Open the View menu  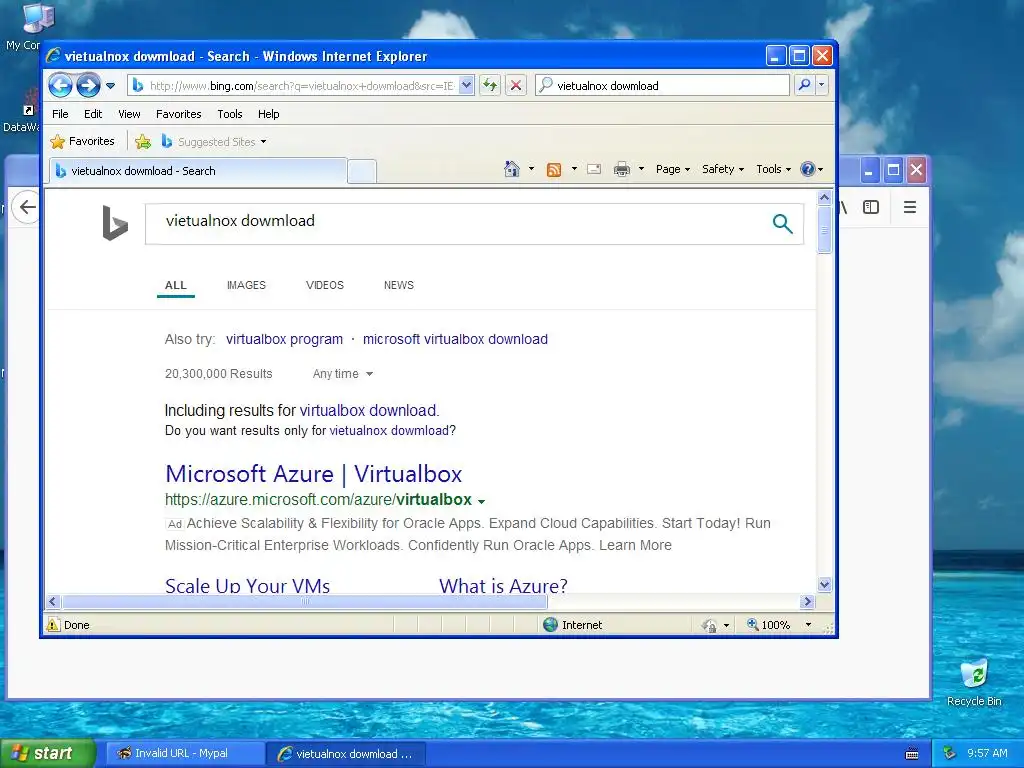(129, 114)
